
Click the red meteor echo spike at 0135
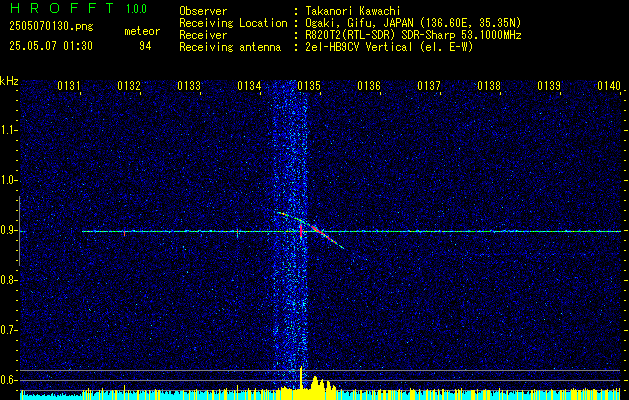point(301,232)
